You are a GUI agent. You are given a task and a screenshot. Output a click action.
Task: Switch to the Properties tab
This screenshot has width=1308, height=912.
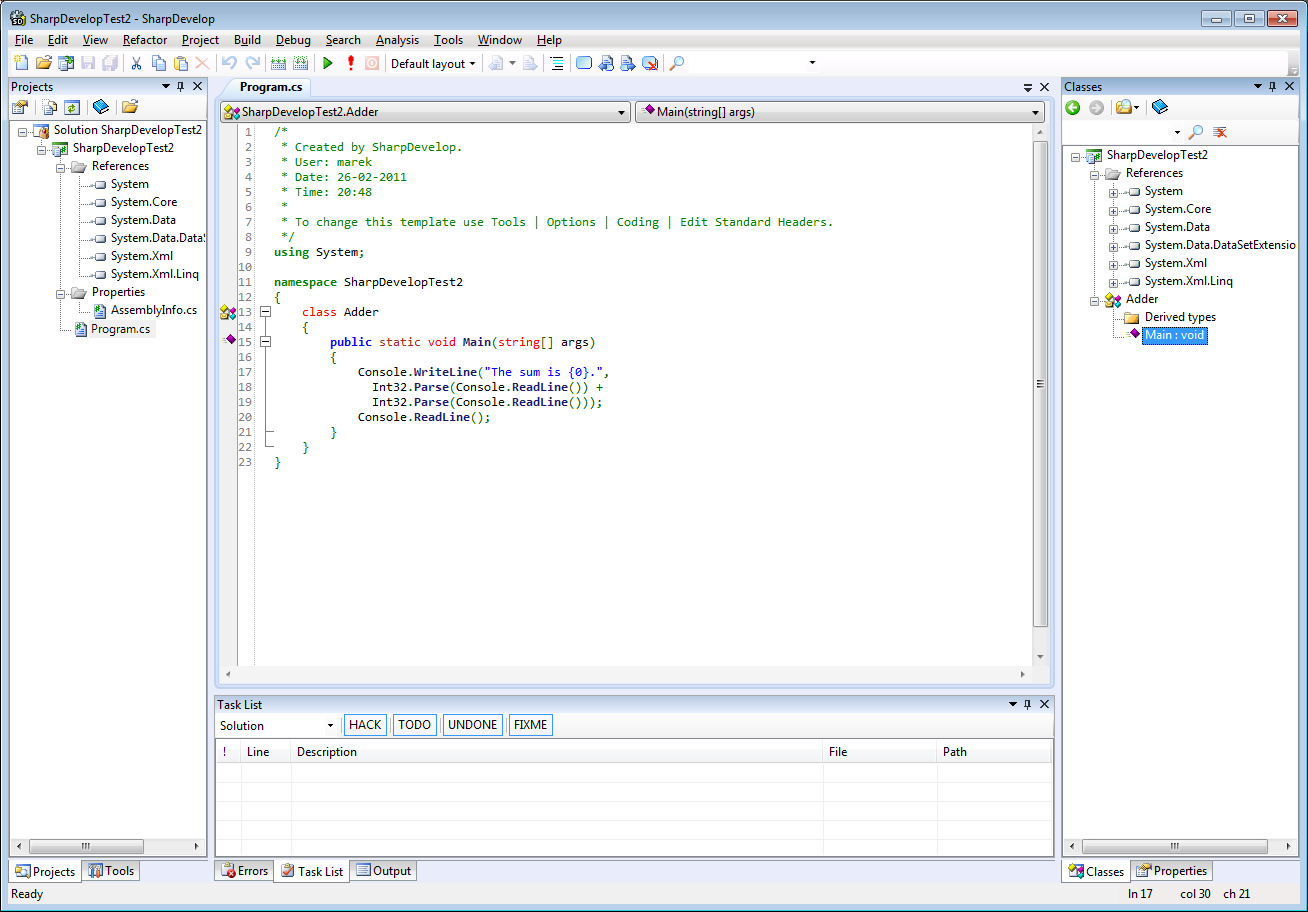[1172, 871]
